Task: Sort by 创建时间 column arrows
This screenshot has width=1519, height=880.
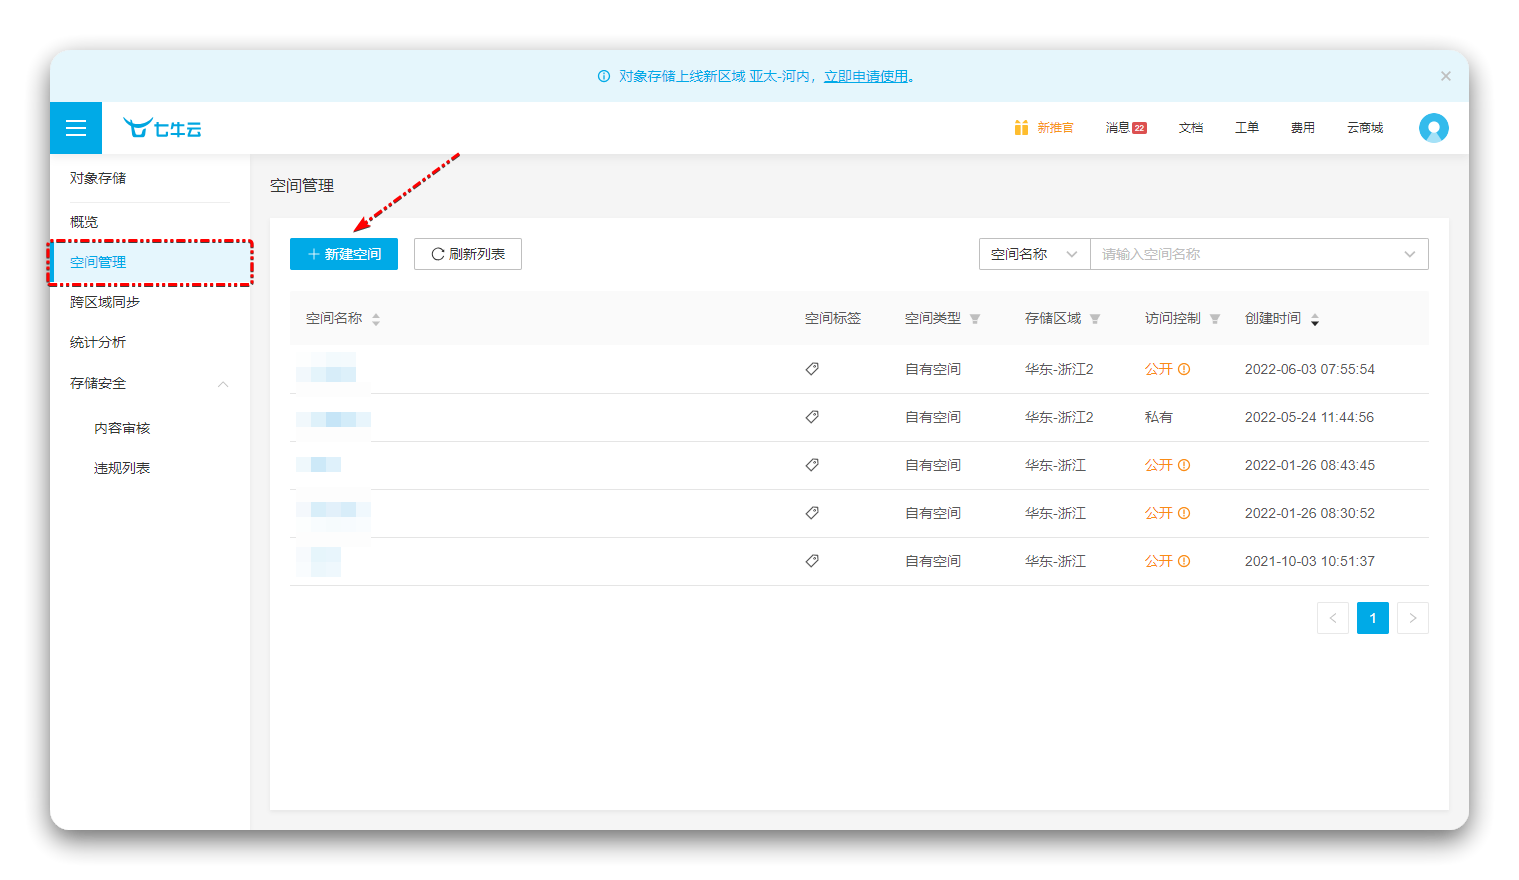Action: 1315,319
